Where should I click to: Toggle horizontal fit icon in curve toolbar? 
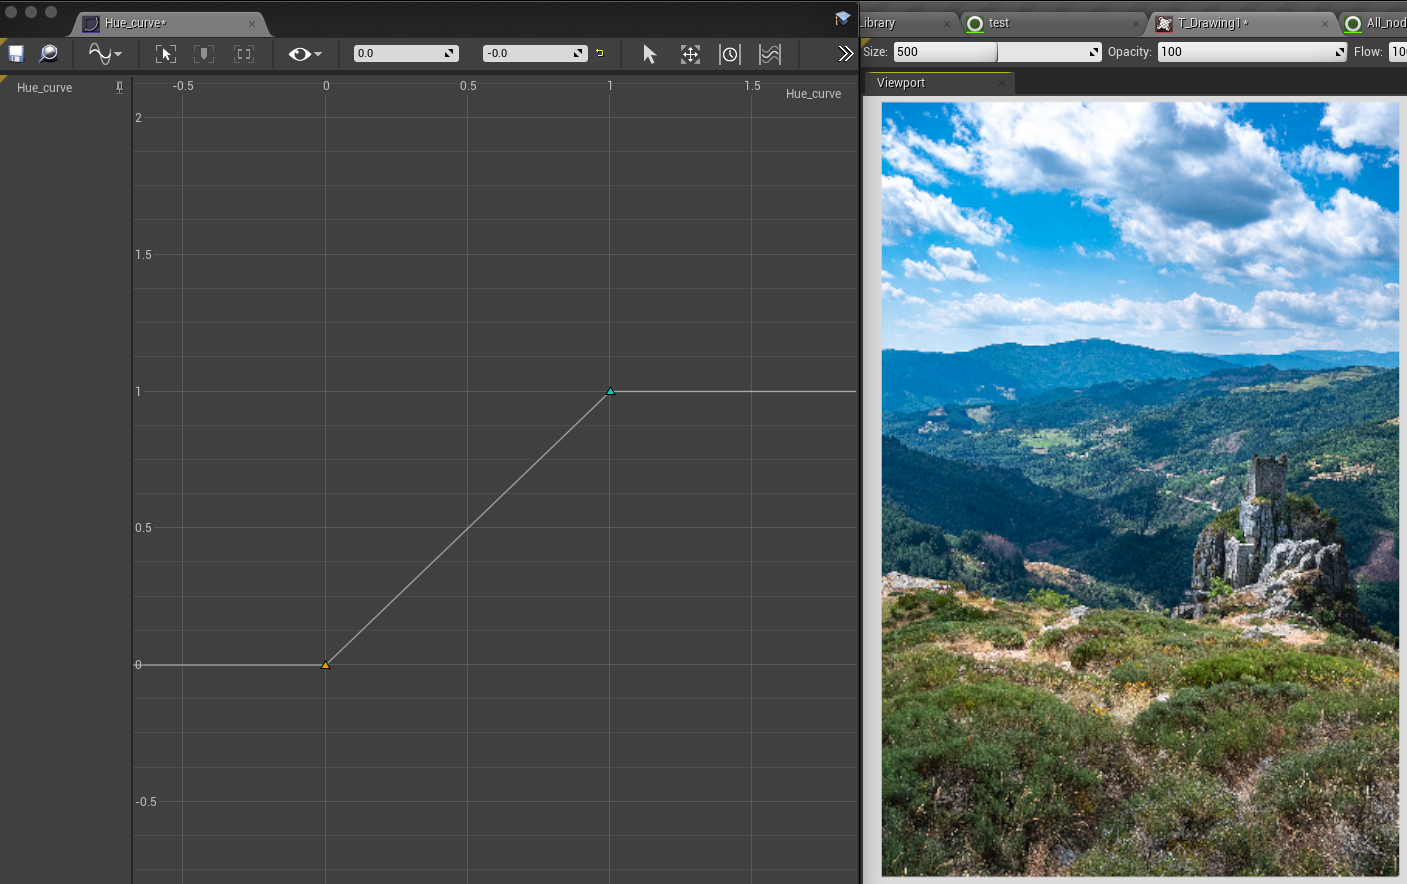pos(243,53)
